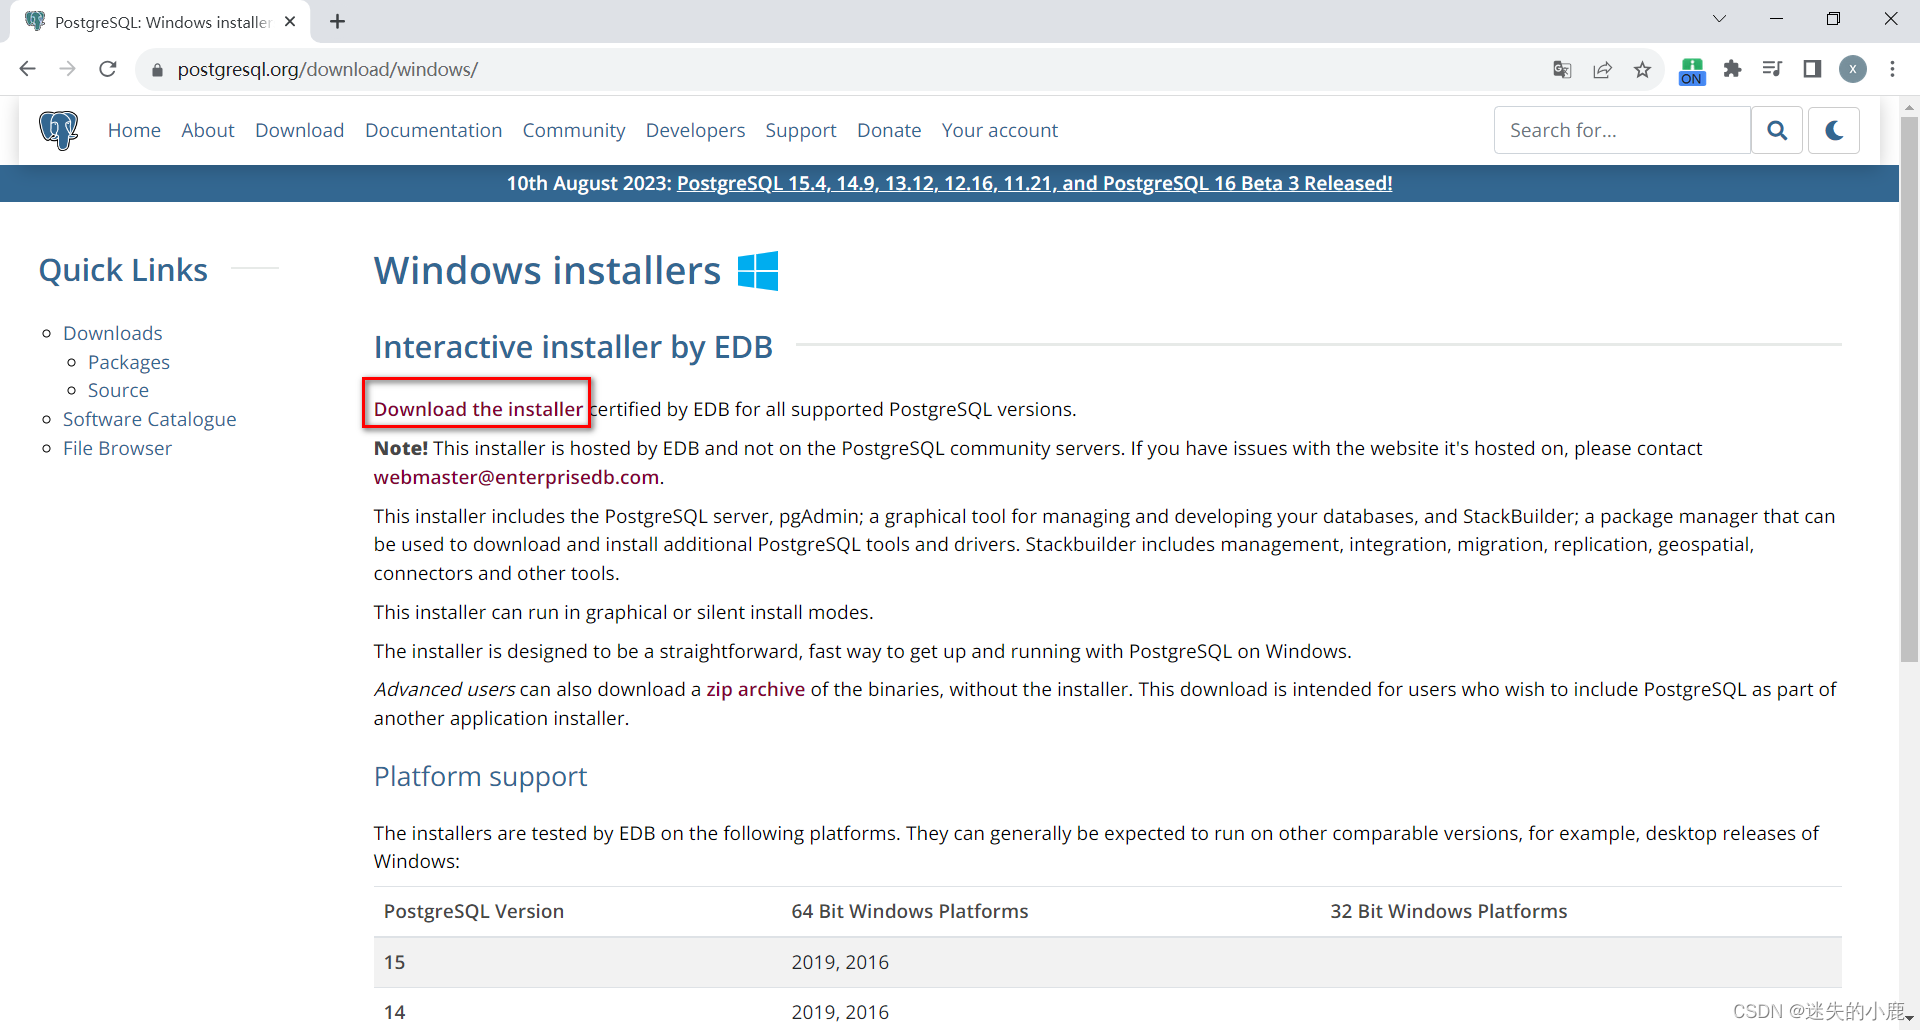Click the zip archive link
The height and width of the screenshot is (1030, 1920).
pyautogui.click(x=755, y=689)
